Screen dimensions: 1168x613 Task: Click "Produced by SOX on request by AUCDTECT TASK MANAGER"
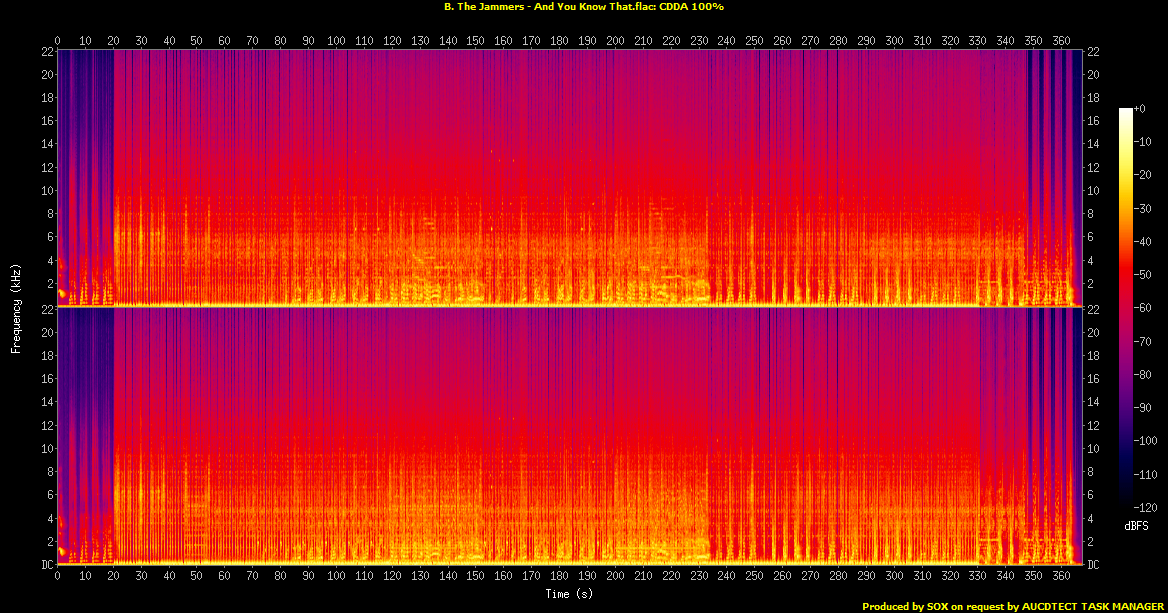coord(1013,606)
